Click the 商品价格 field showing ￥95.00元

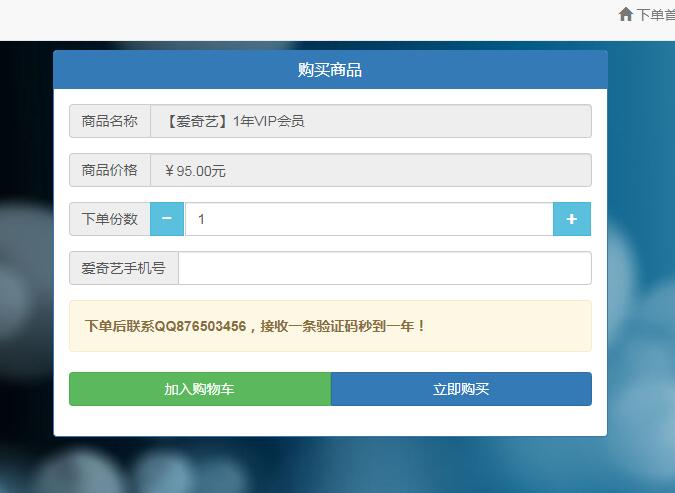pos(371,170)
